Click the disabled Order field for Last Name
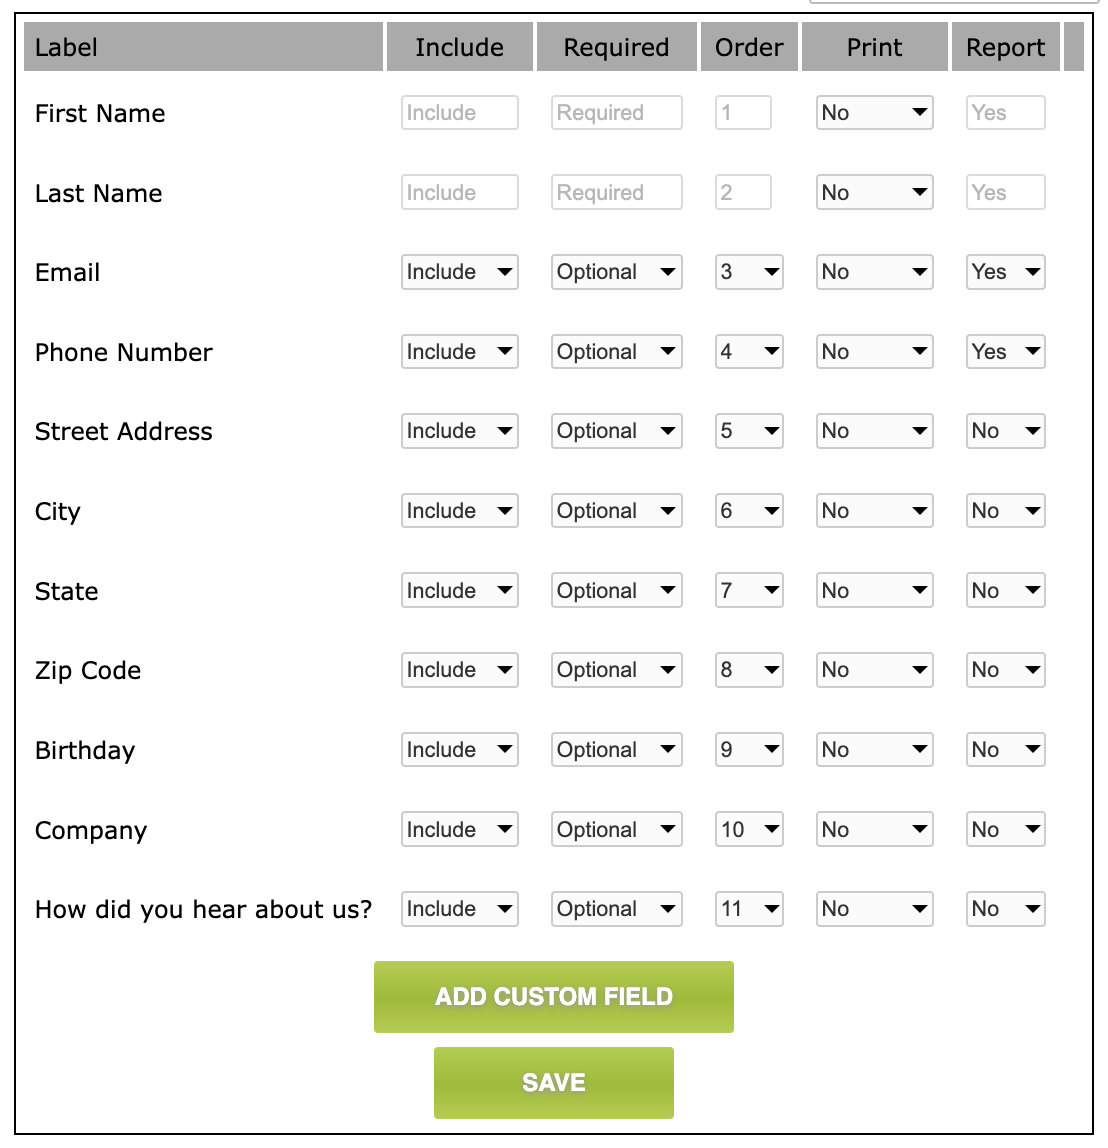 (x=743, y=192)
